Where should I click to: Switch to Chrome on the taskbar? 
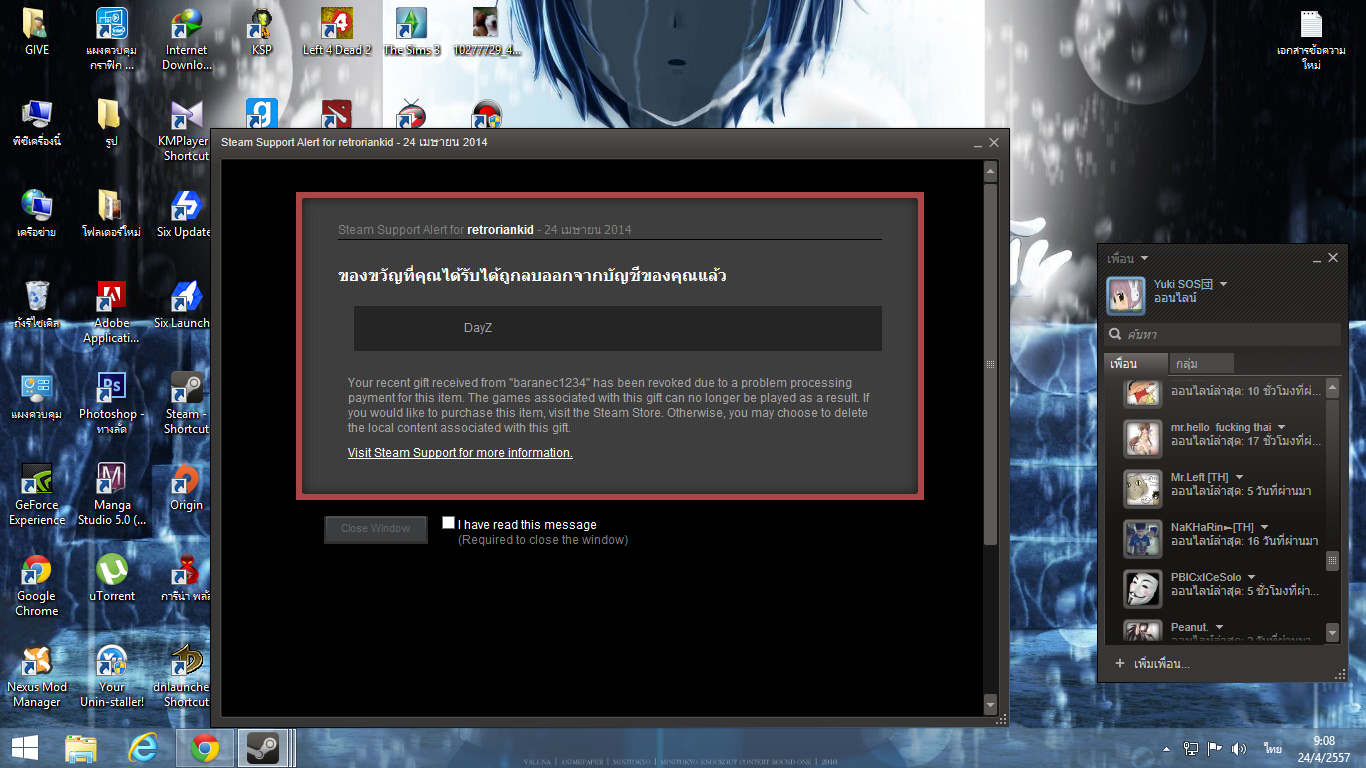[205, 747]
